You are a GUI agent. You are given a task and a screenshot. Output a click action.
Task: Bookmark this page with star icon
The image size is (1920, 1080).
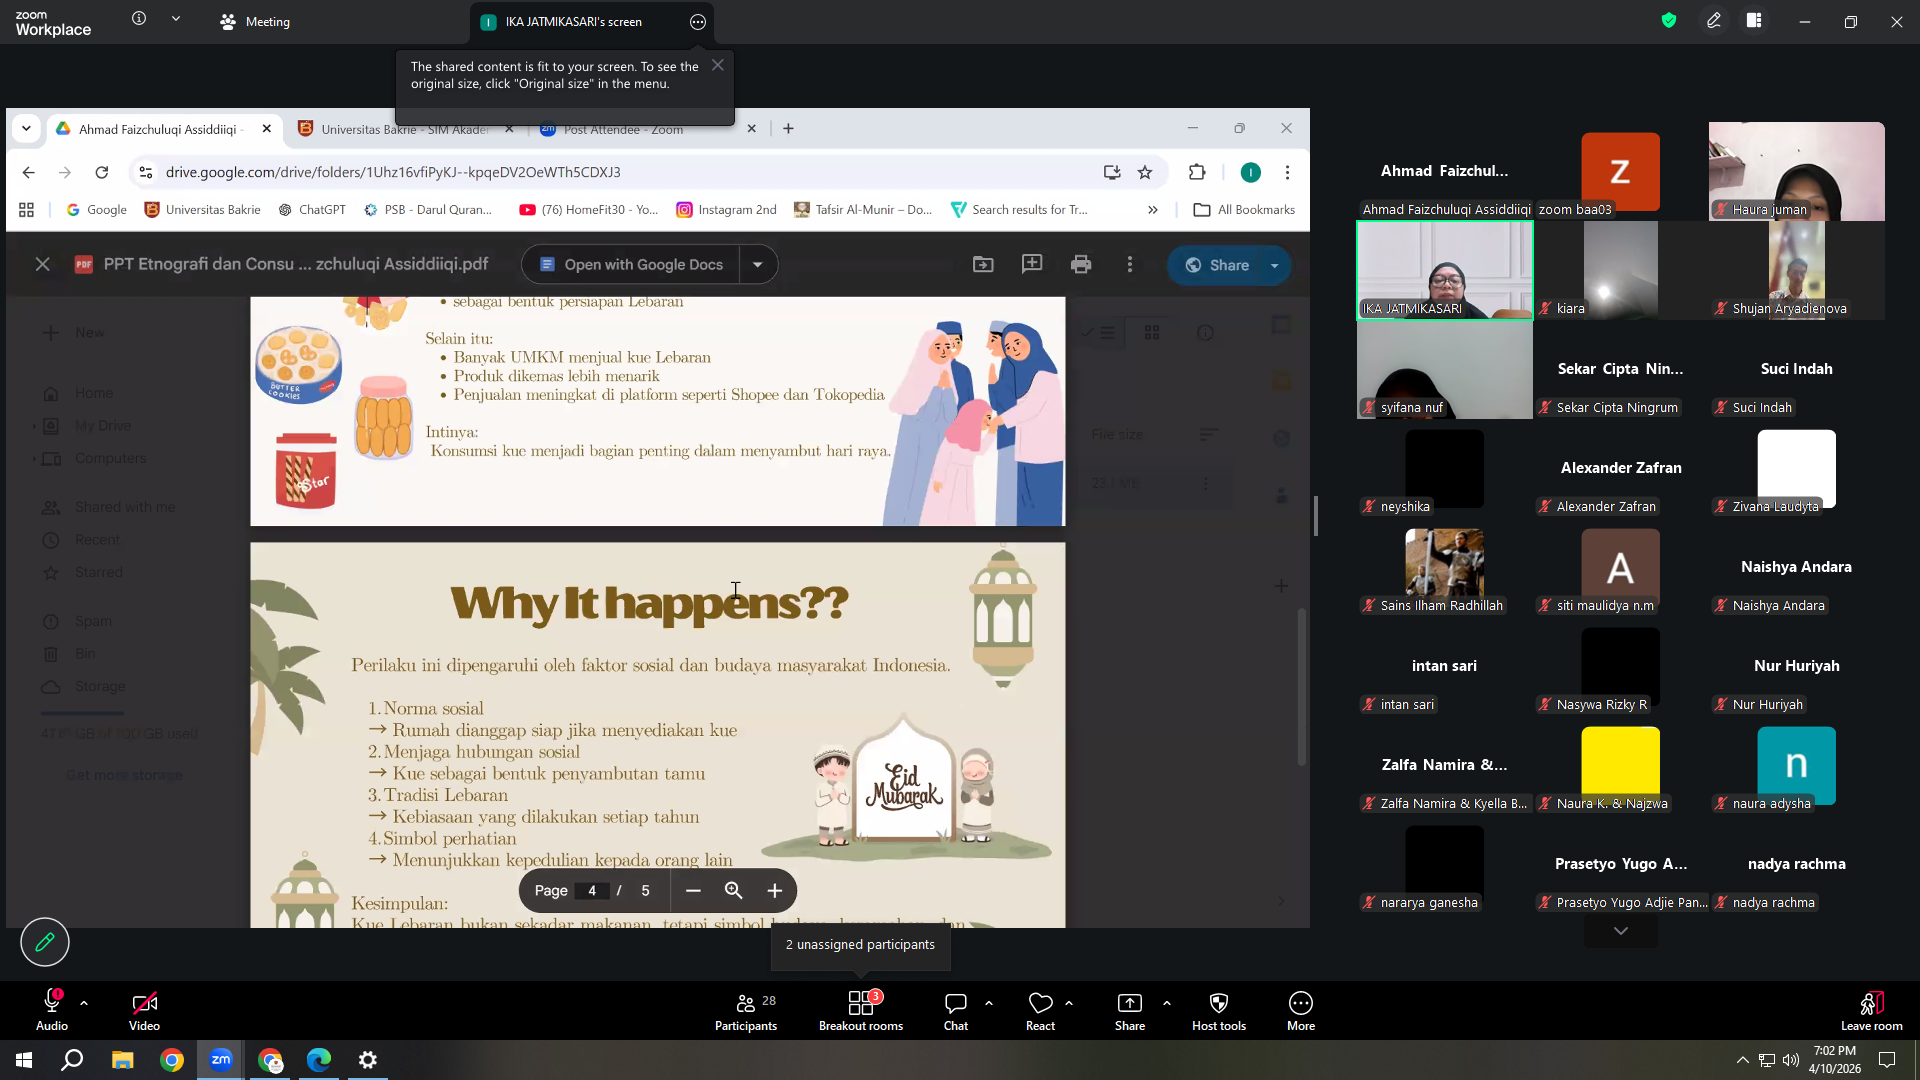tap(1145, 172)
